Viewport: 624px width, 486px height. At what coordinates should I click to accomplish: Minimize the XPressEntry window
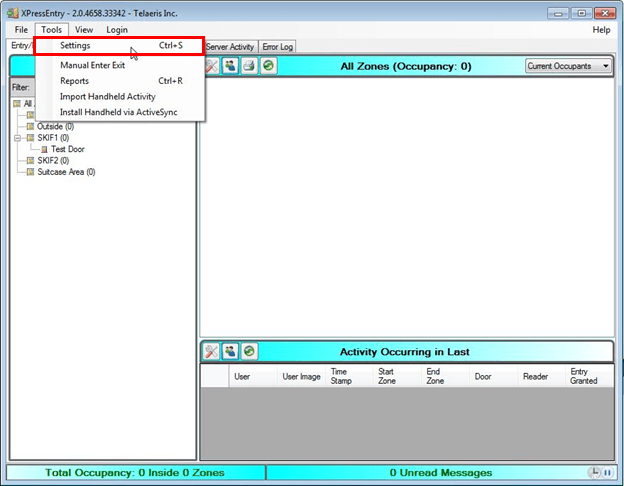558,14
